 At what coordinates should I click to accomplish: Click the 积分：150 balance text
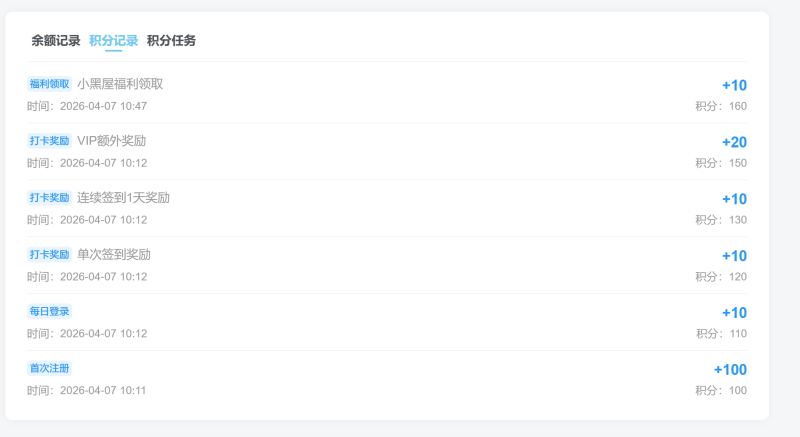coord(721,163)
